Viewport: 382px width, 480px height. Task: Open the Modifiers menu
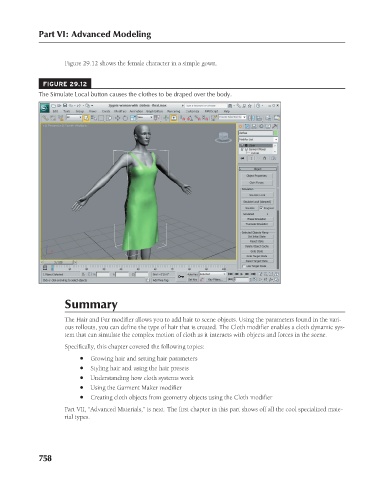pos(120,111)
